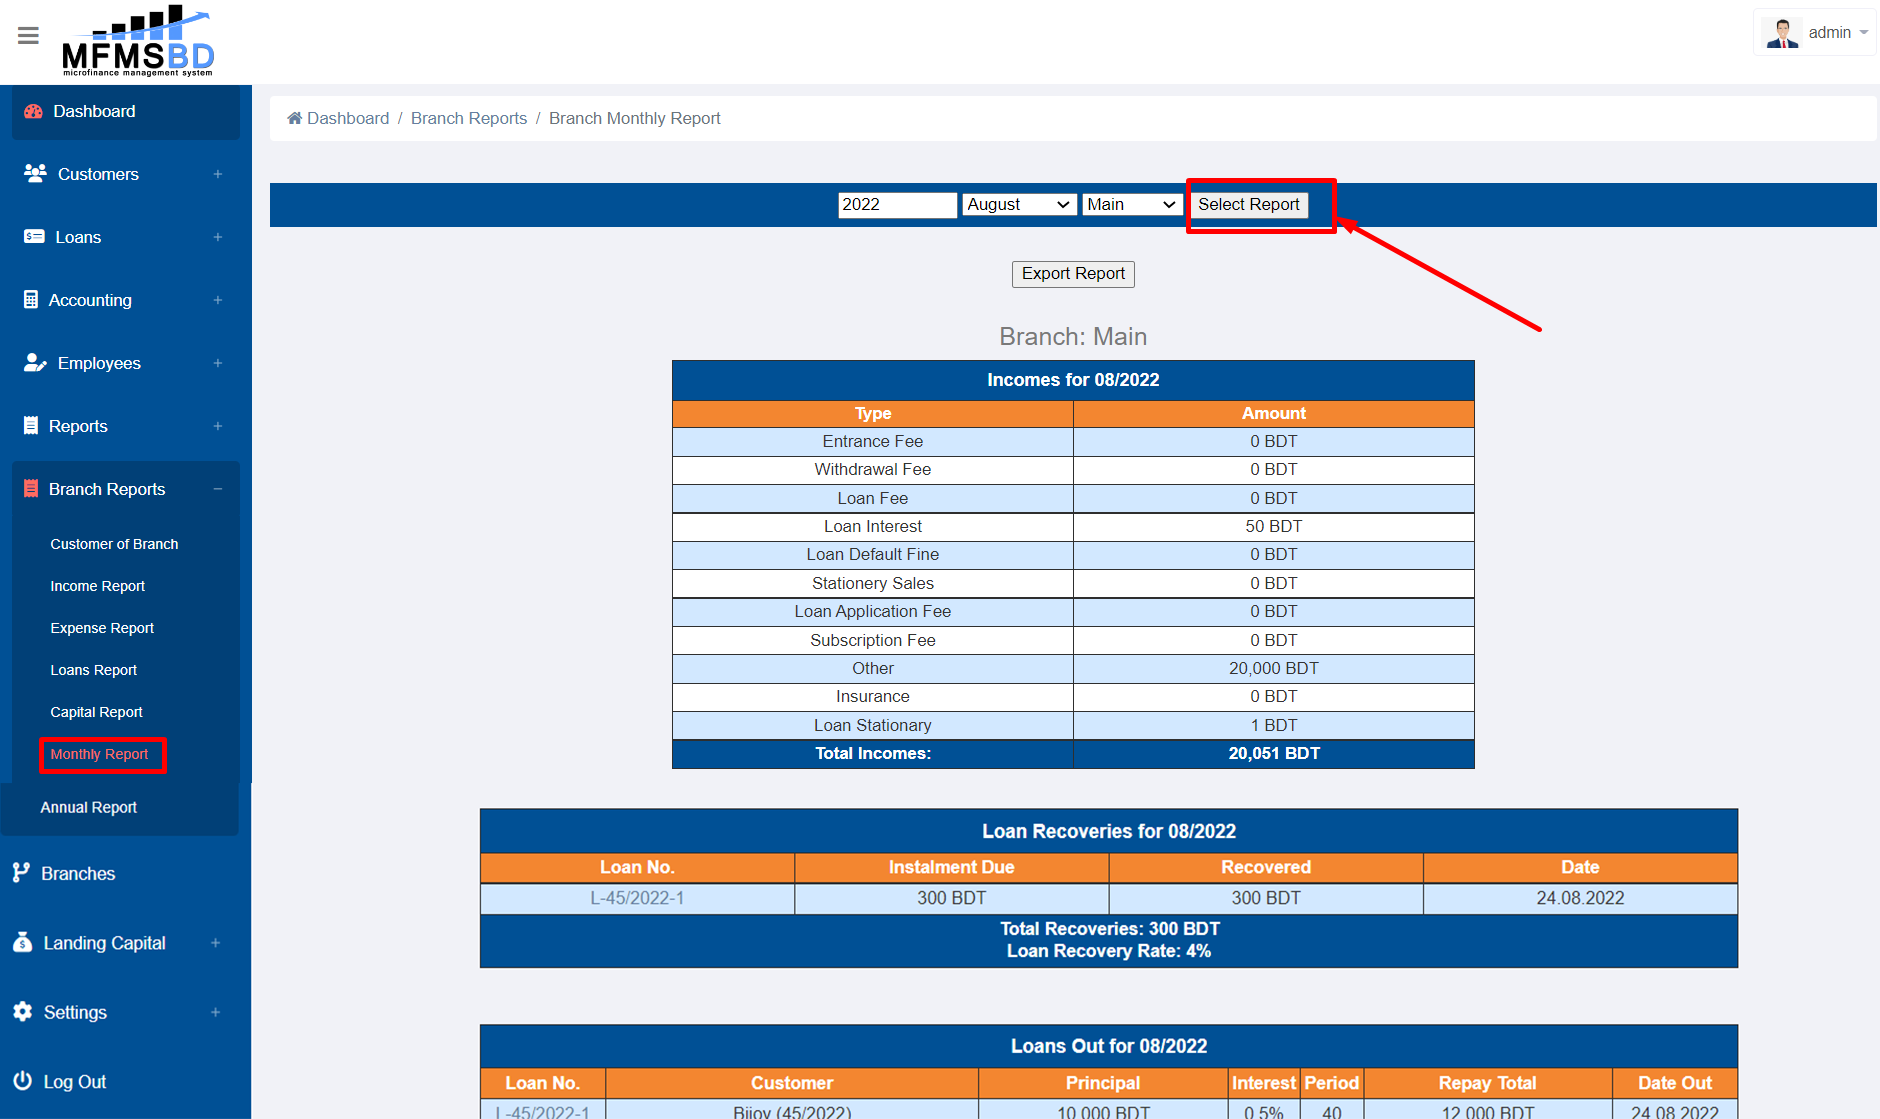The height and width of the screenshot is (1119, 1880).
Task: Open the month dropdown showing August
Action: (x=1019, y=204)
